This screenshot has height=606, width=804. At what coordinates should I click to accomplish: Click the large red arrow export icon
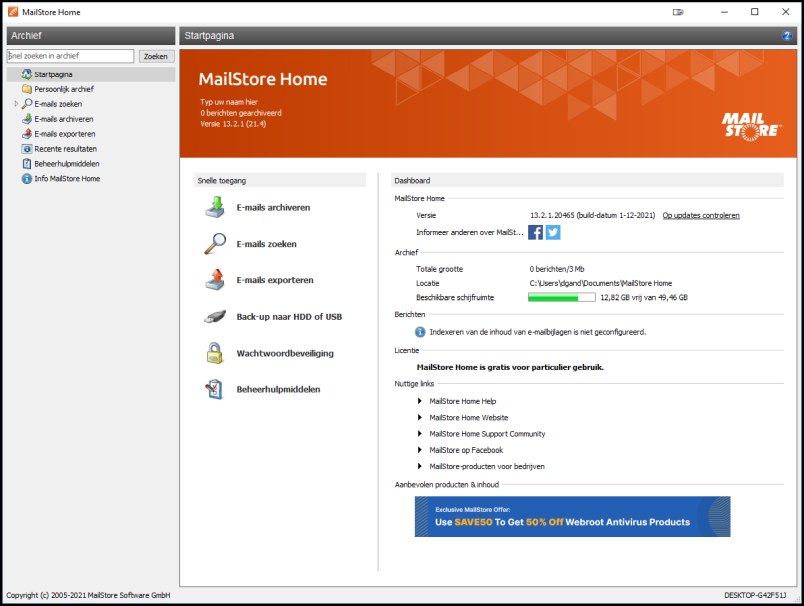point(215,280)
